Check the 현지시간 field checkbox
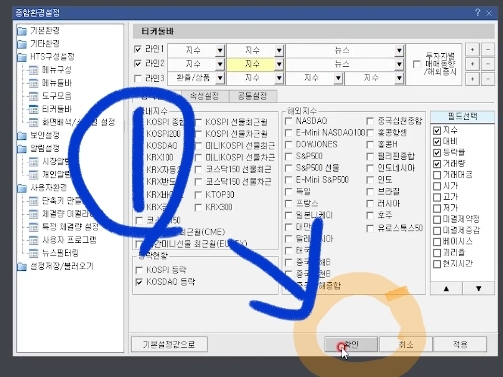 [437, 264]
